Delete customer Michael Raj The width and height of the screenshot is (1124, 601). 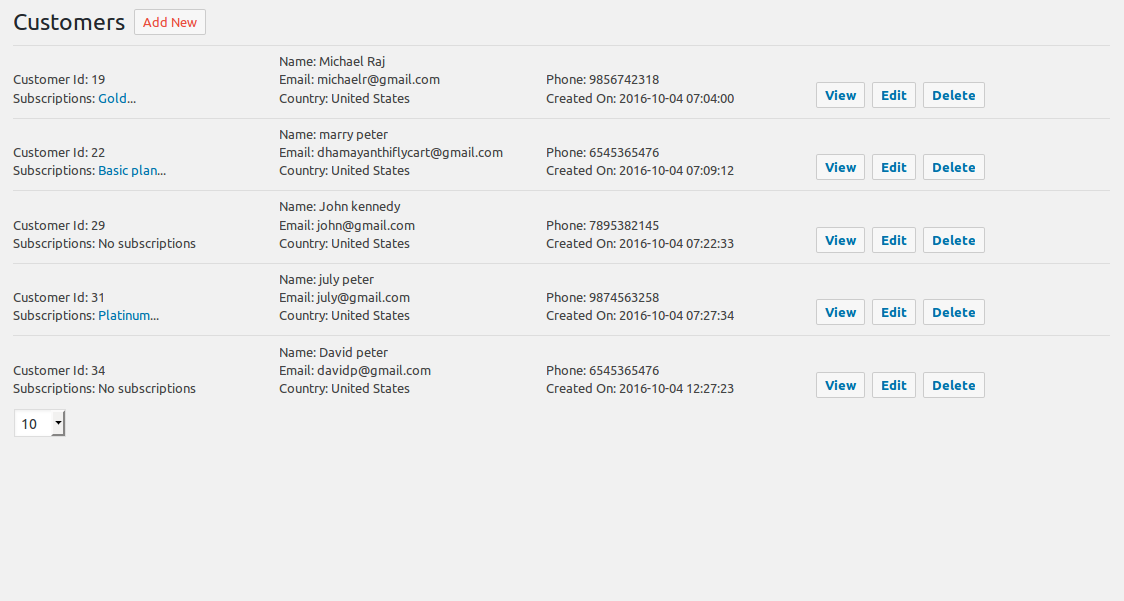[953, 95]
